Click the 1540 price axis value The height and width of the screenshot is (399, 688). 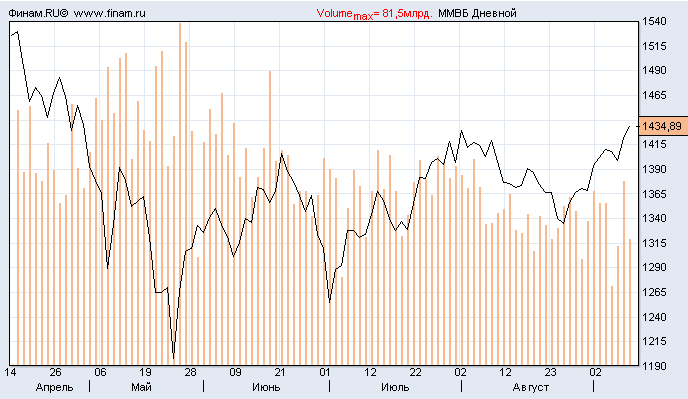654,21
